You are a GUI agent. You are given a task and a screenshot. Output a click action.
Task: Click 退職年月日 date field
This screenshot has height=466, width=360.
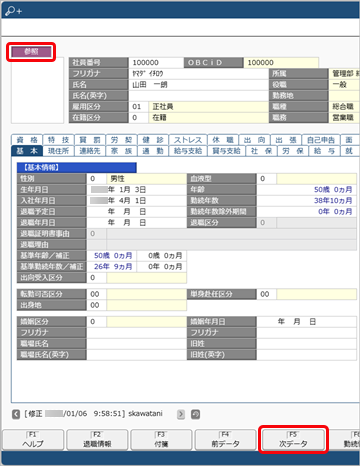click(136, 223)
